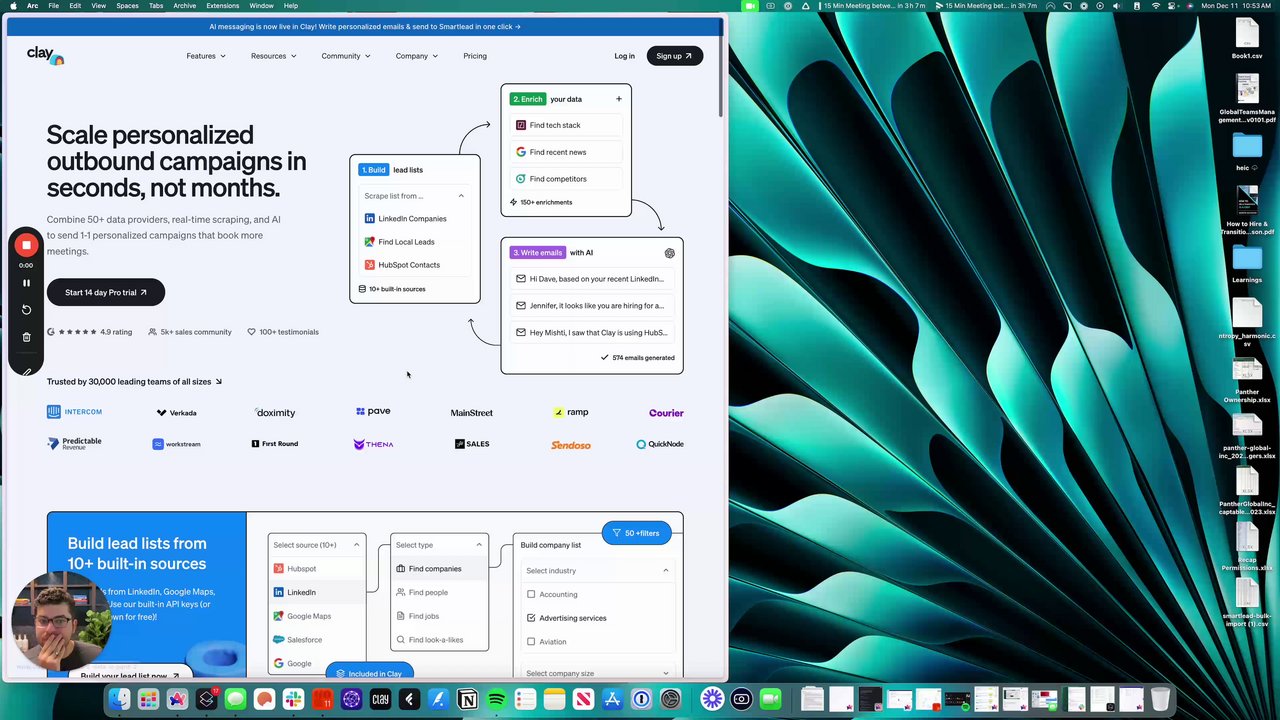The height and width of the screenshot is (720, 1280).
Task: Click the LinkedIn Companies icon in the Build card
Action: click(369, 218)
